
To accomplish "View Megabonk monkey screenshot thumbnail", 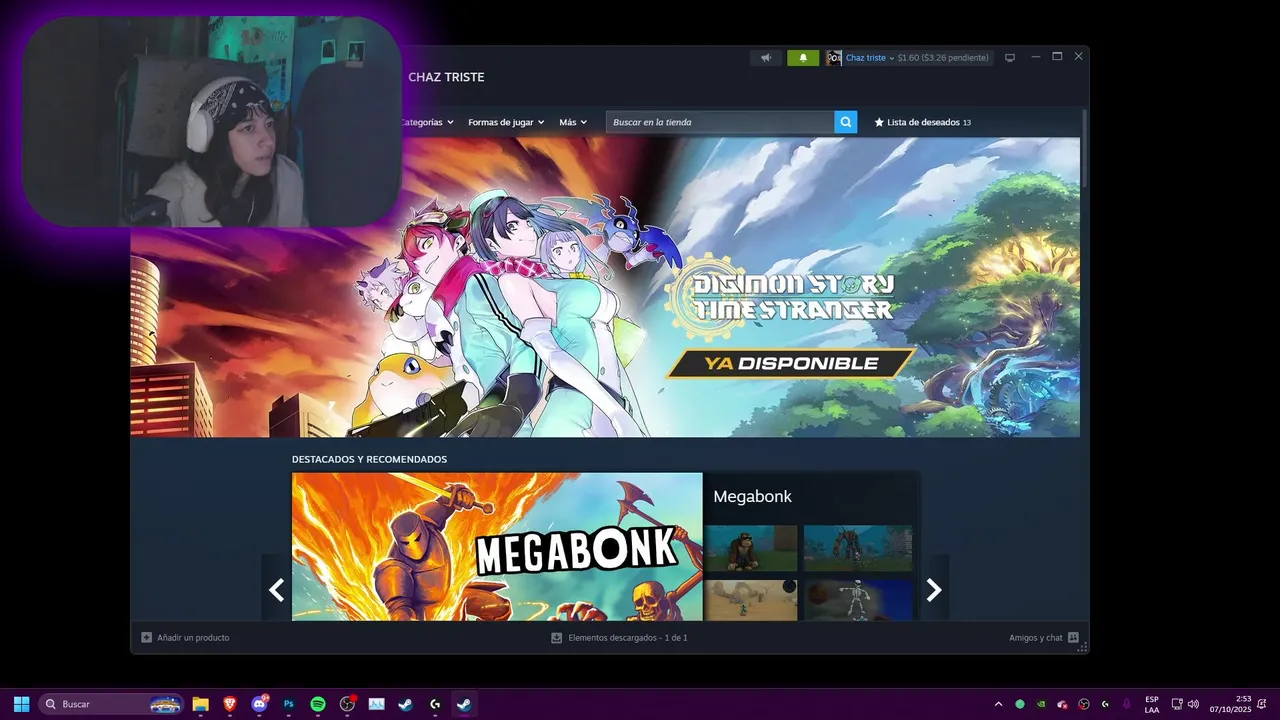I will pos(751,548).
